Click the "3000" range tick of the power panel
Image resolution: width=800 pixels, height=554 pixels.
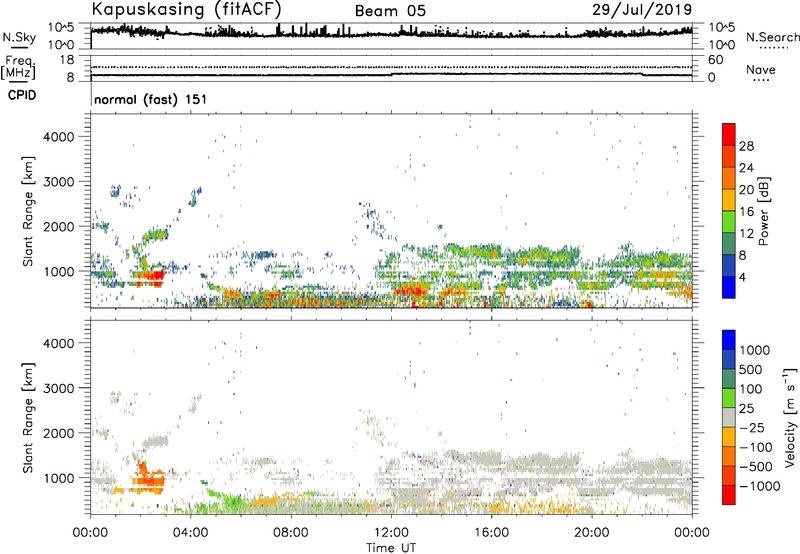[58, 182]
